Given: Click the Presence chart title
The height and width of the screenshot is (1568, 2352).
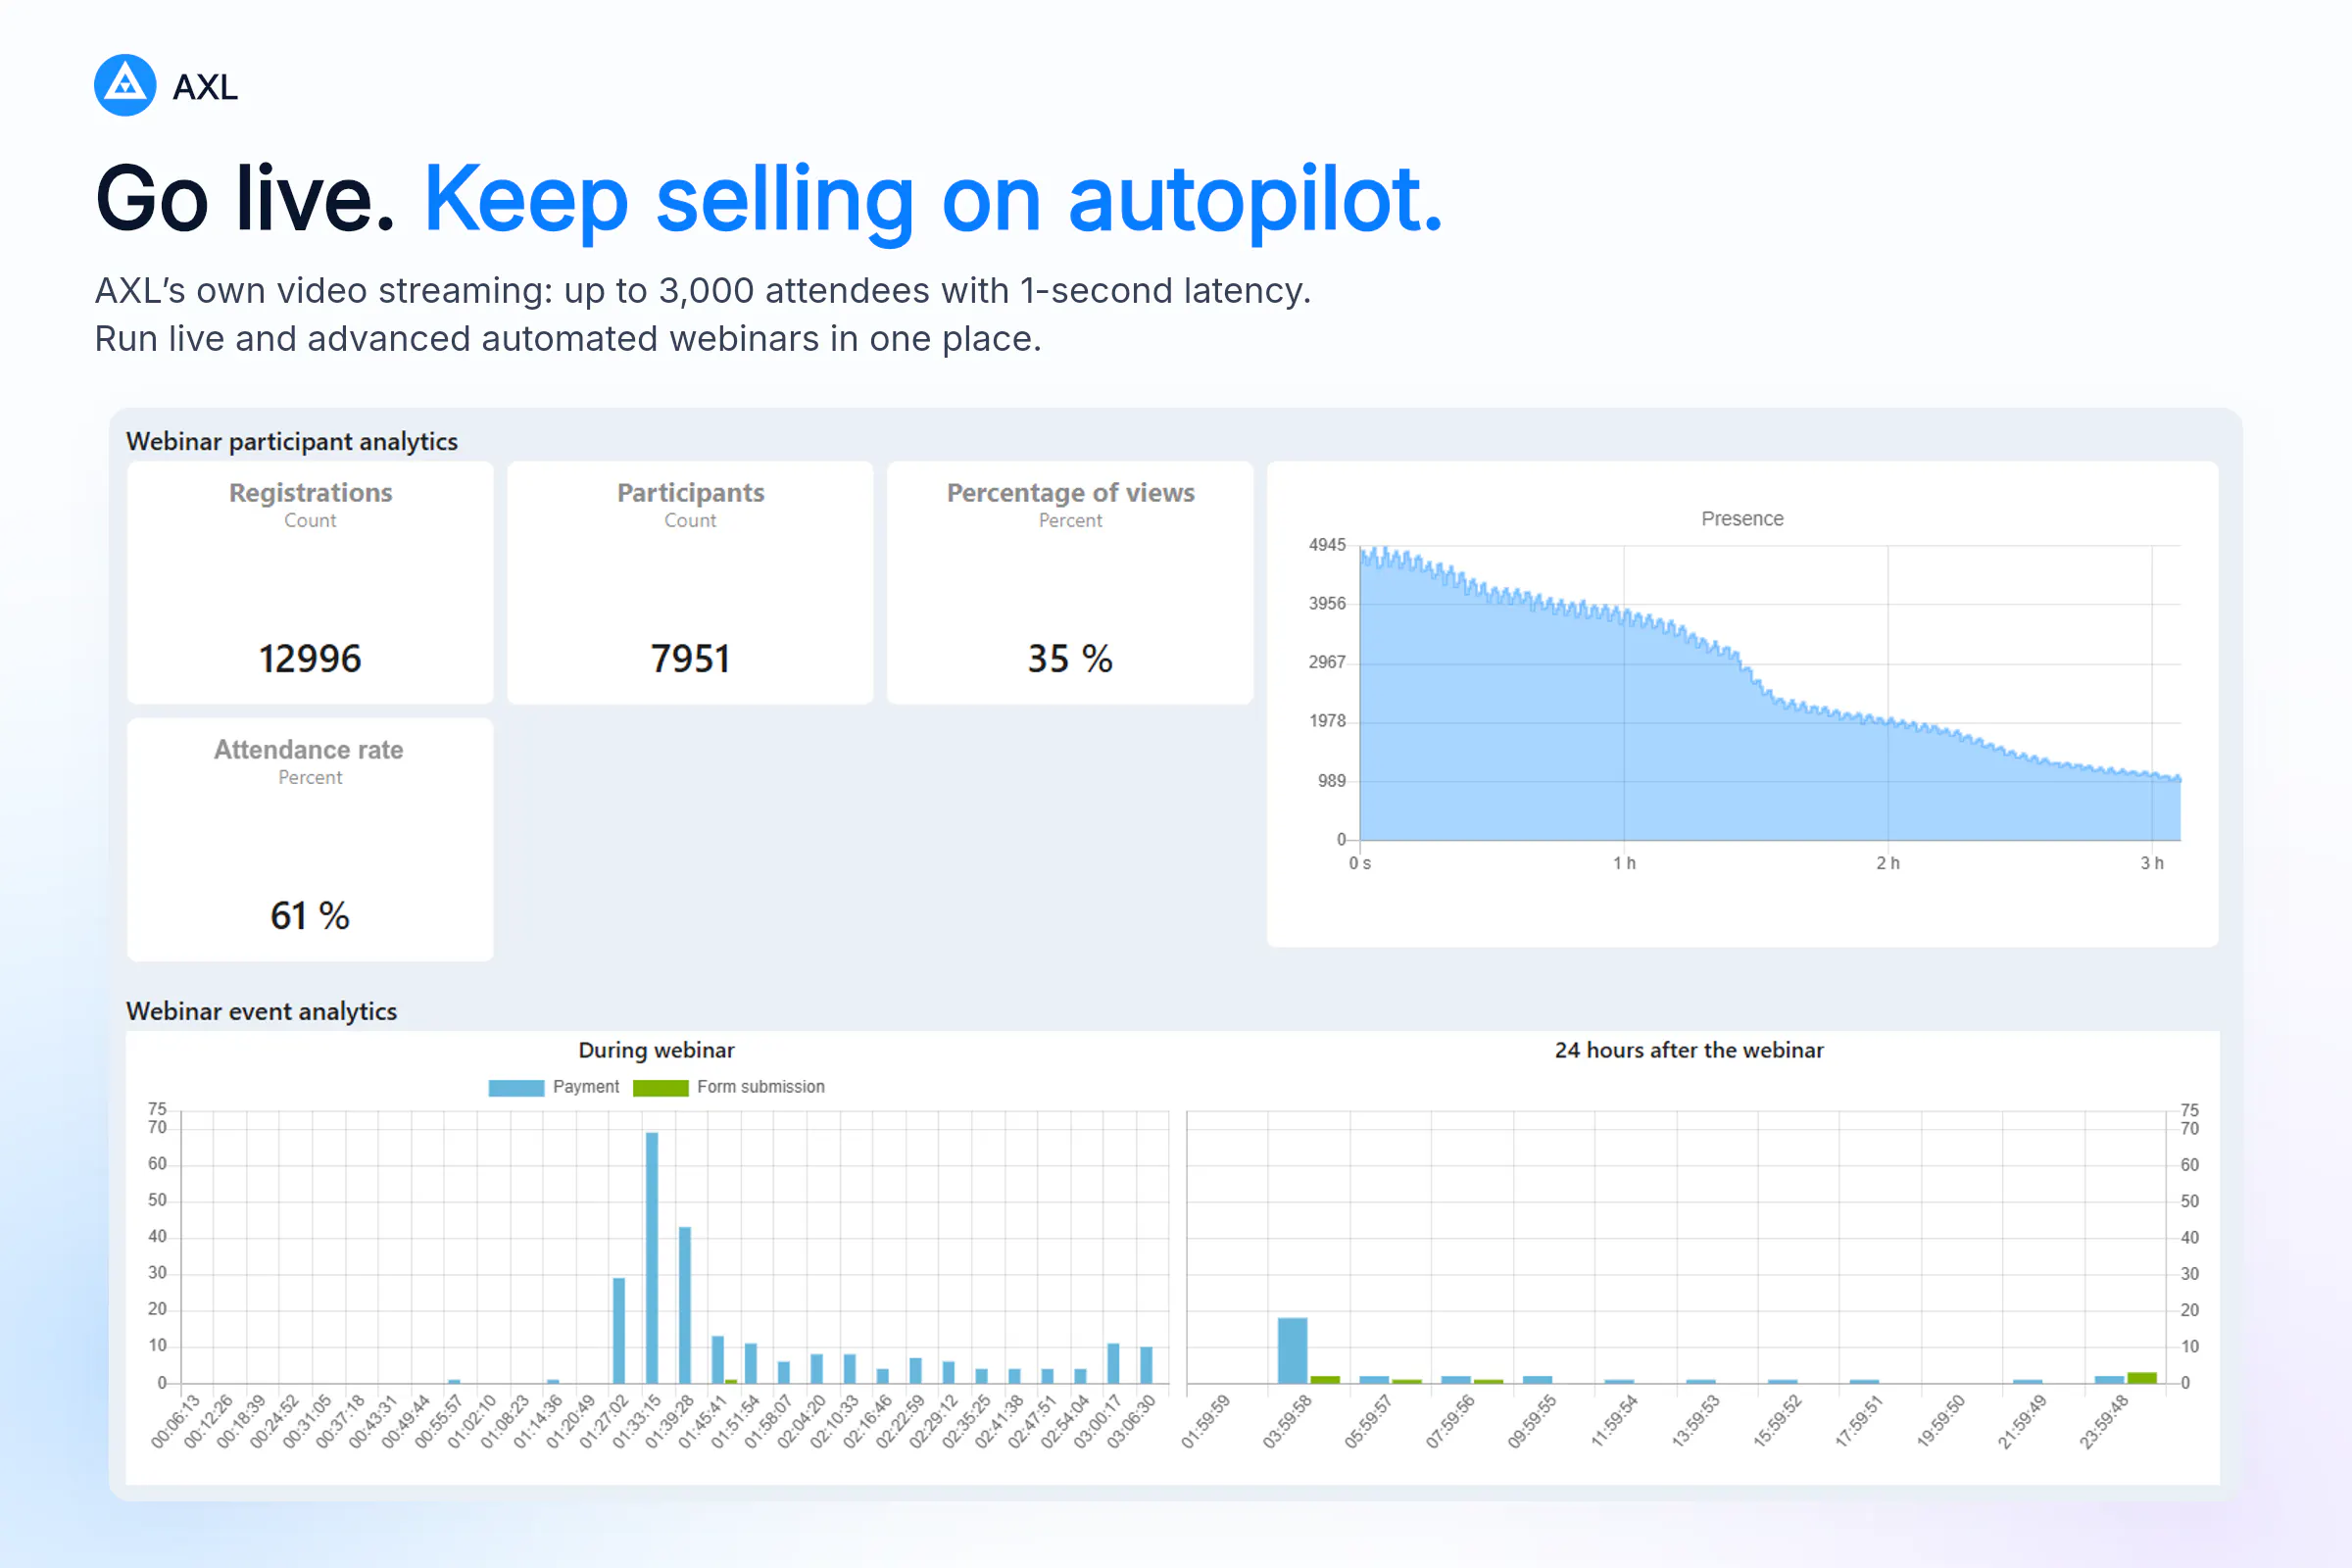Looking at the screenshot, I should tap(1742, 519).
